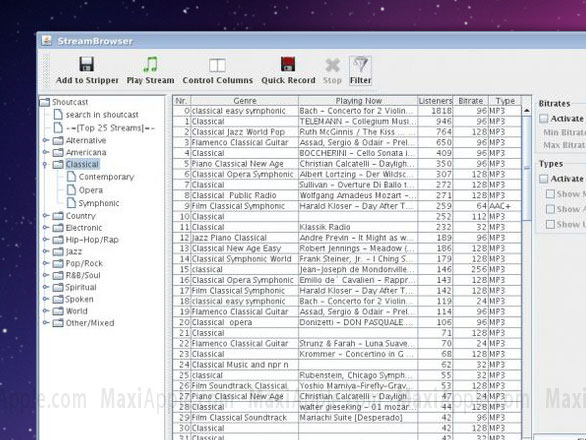Click the Contemporary document icon
The height and width of the screenshot is (440, 586).
71,177
